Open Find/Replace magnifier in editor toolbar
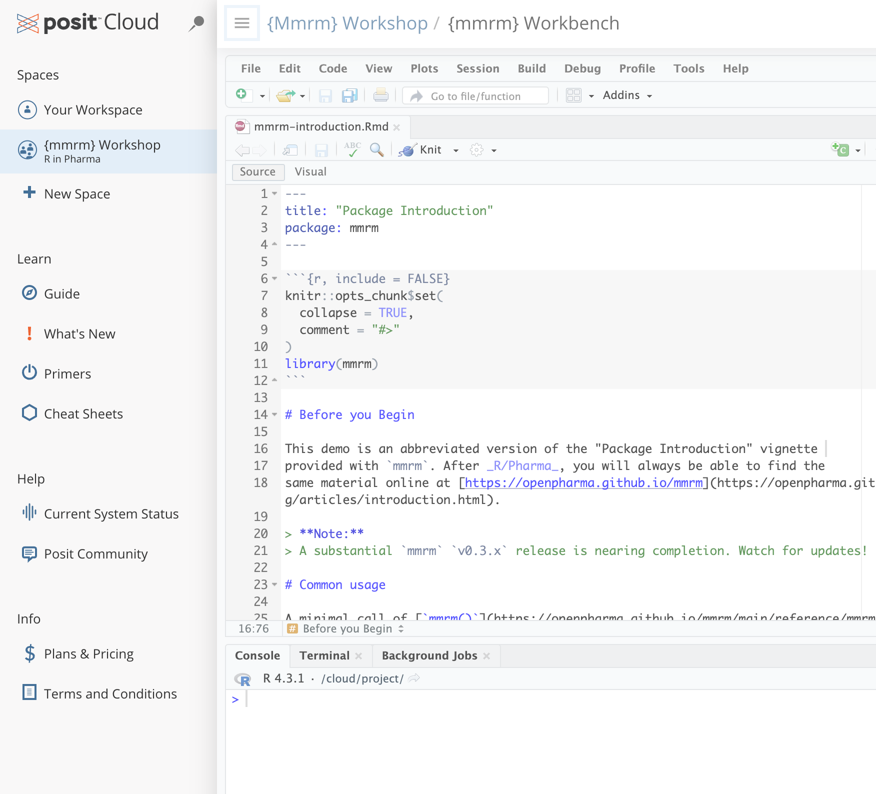The image size is (876, 794). [x=377, y=150]
